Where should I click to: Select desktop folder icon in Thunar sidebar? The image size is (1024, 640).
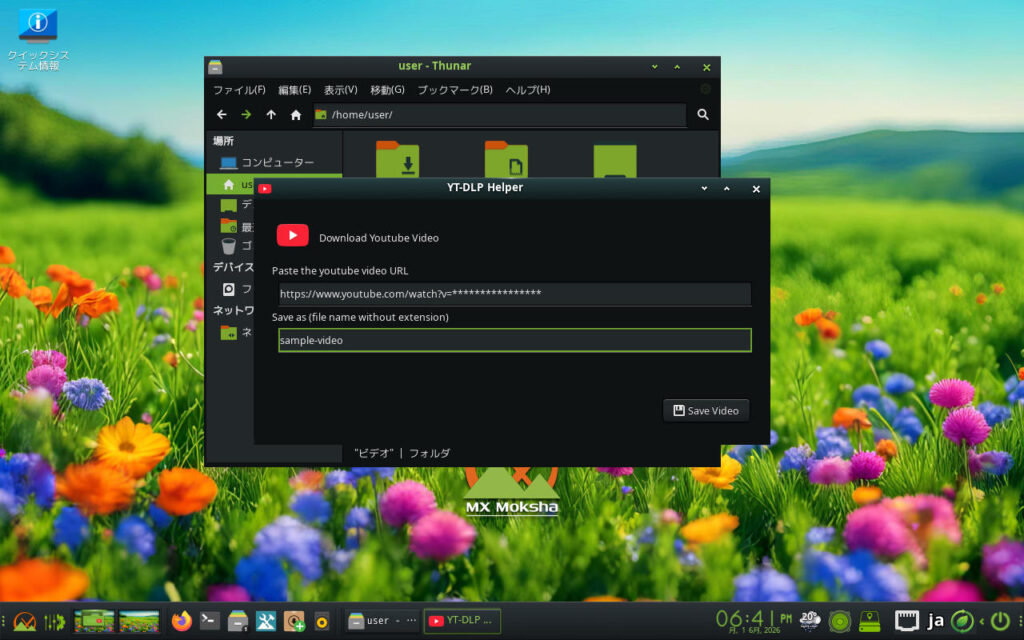tap(229, 205)
